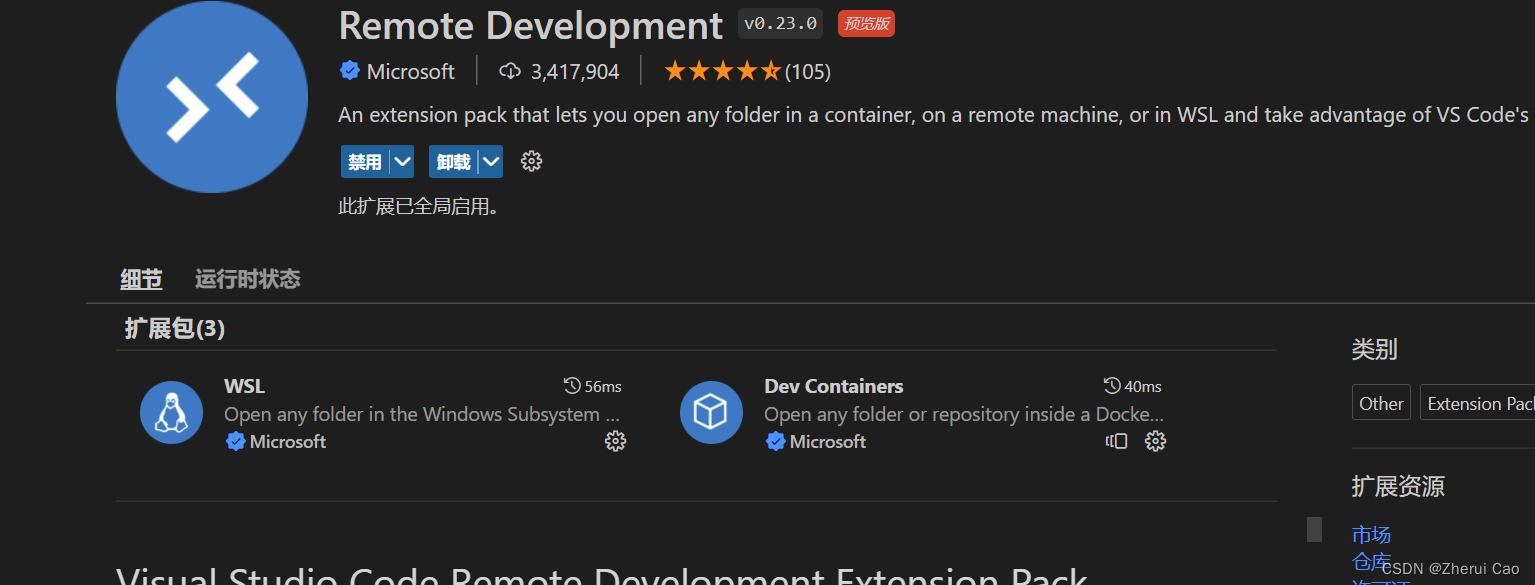Viewport: 1535px width, 585px height.
Task: Click the Dev Containers cube icon
Action: pos(711,412)
